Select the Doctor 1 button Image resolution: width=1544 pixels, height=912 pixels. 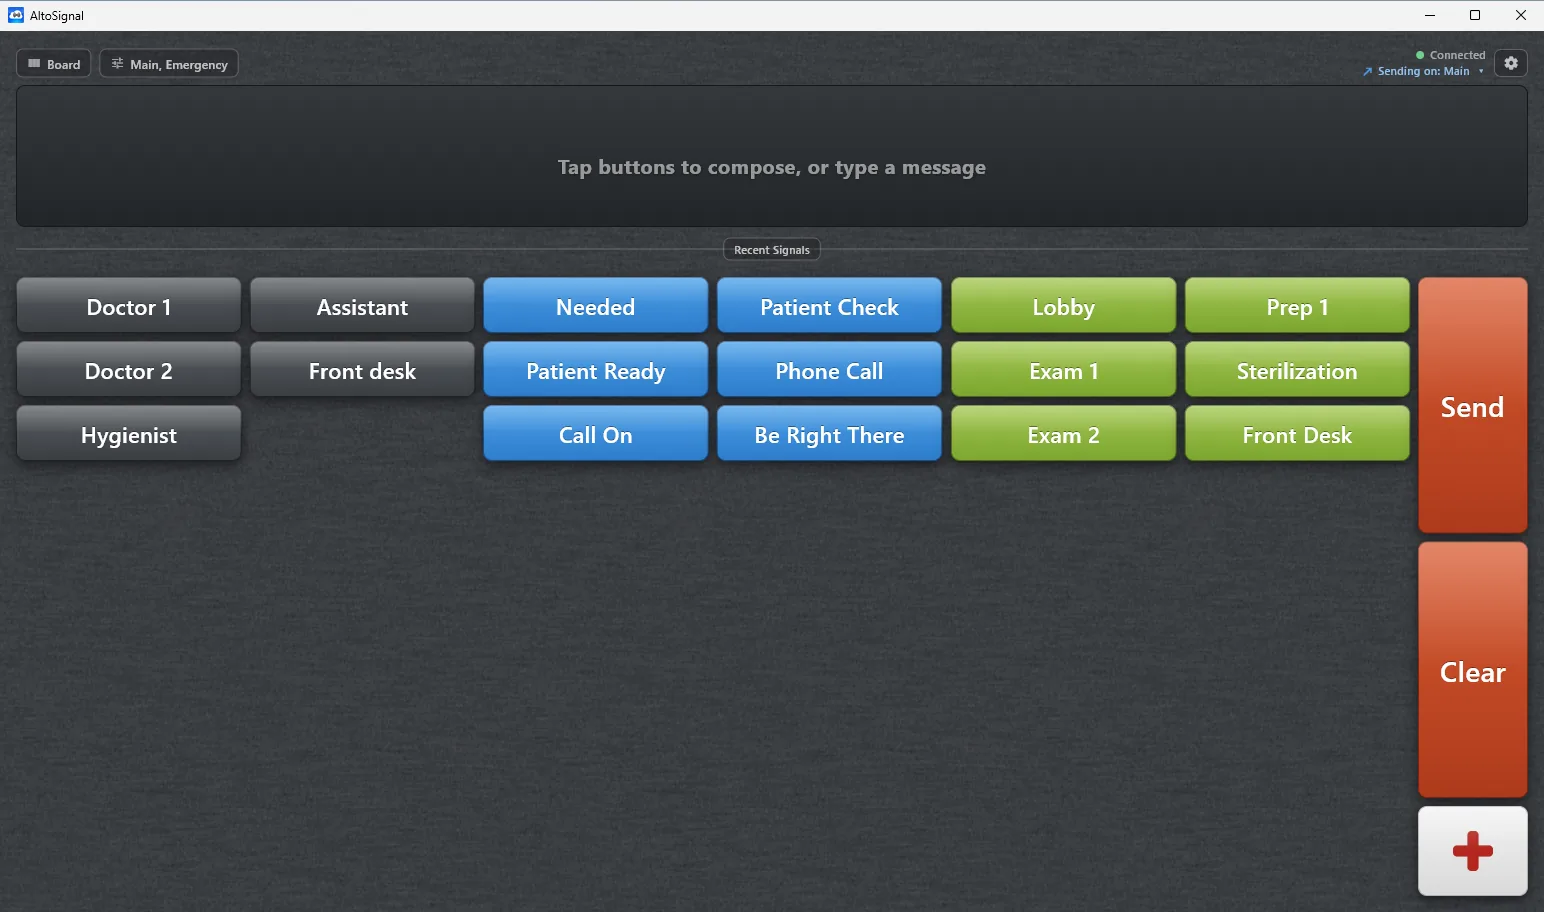click(129, 306)
